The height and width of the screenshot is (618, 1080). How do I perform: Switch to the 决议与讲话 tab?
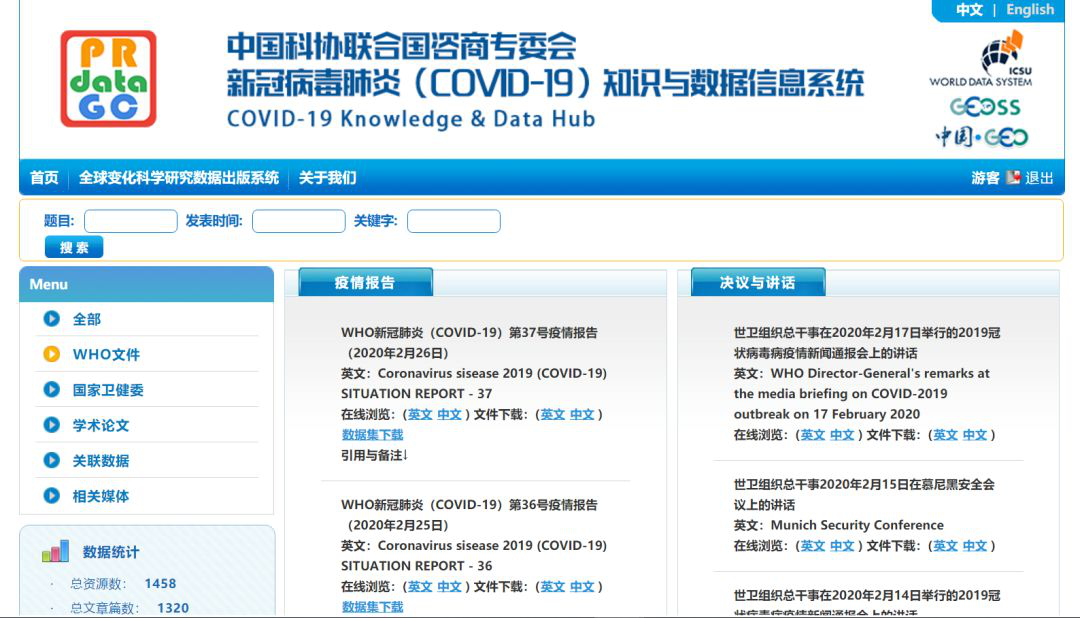click(x=756, y=281)
